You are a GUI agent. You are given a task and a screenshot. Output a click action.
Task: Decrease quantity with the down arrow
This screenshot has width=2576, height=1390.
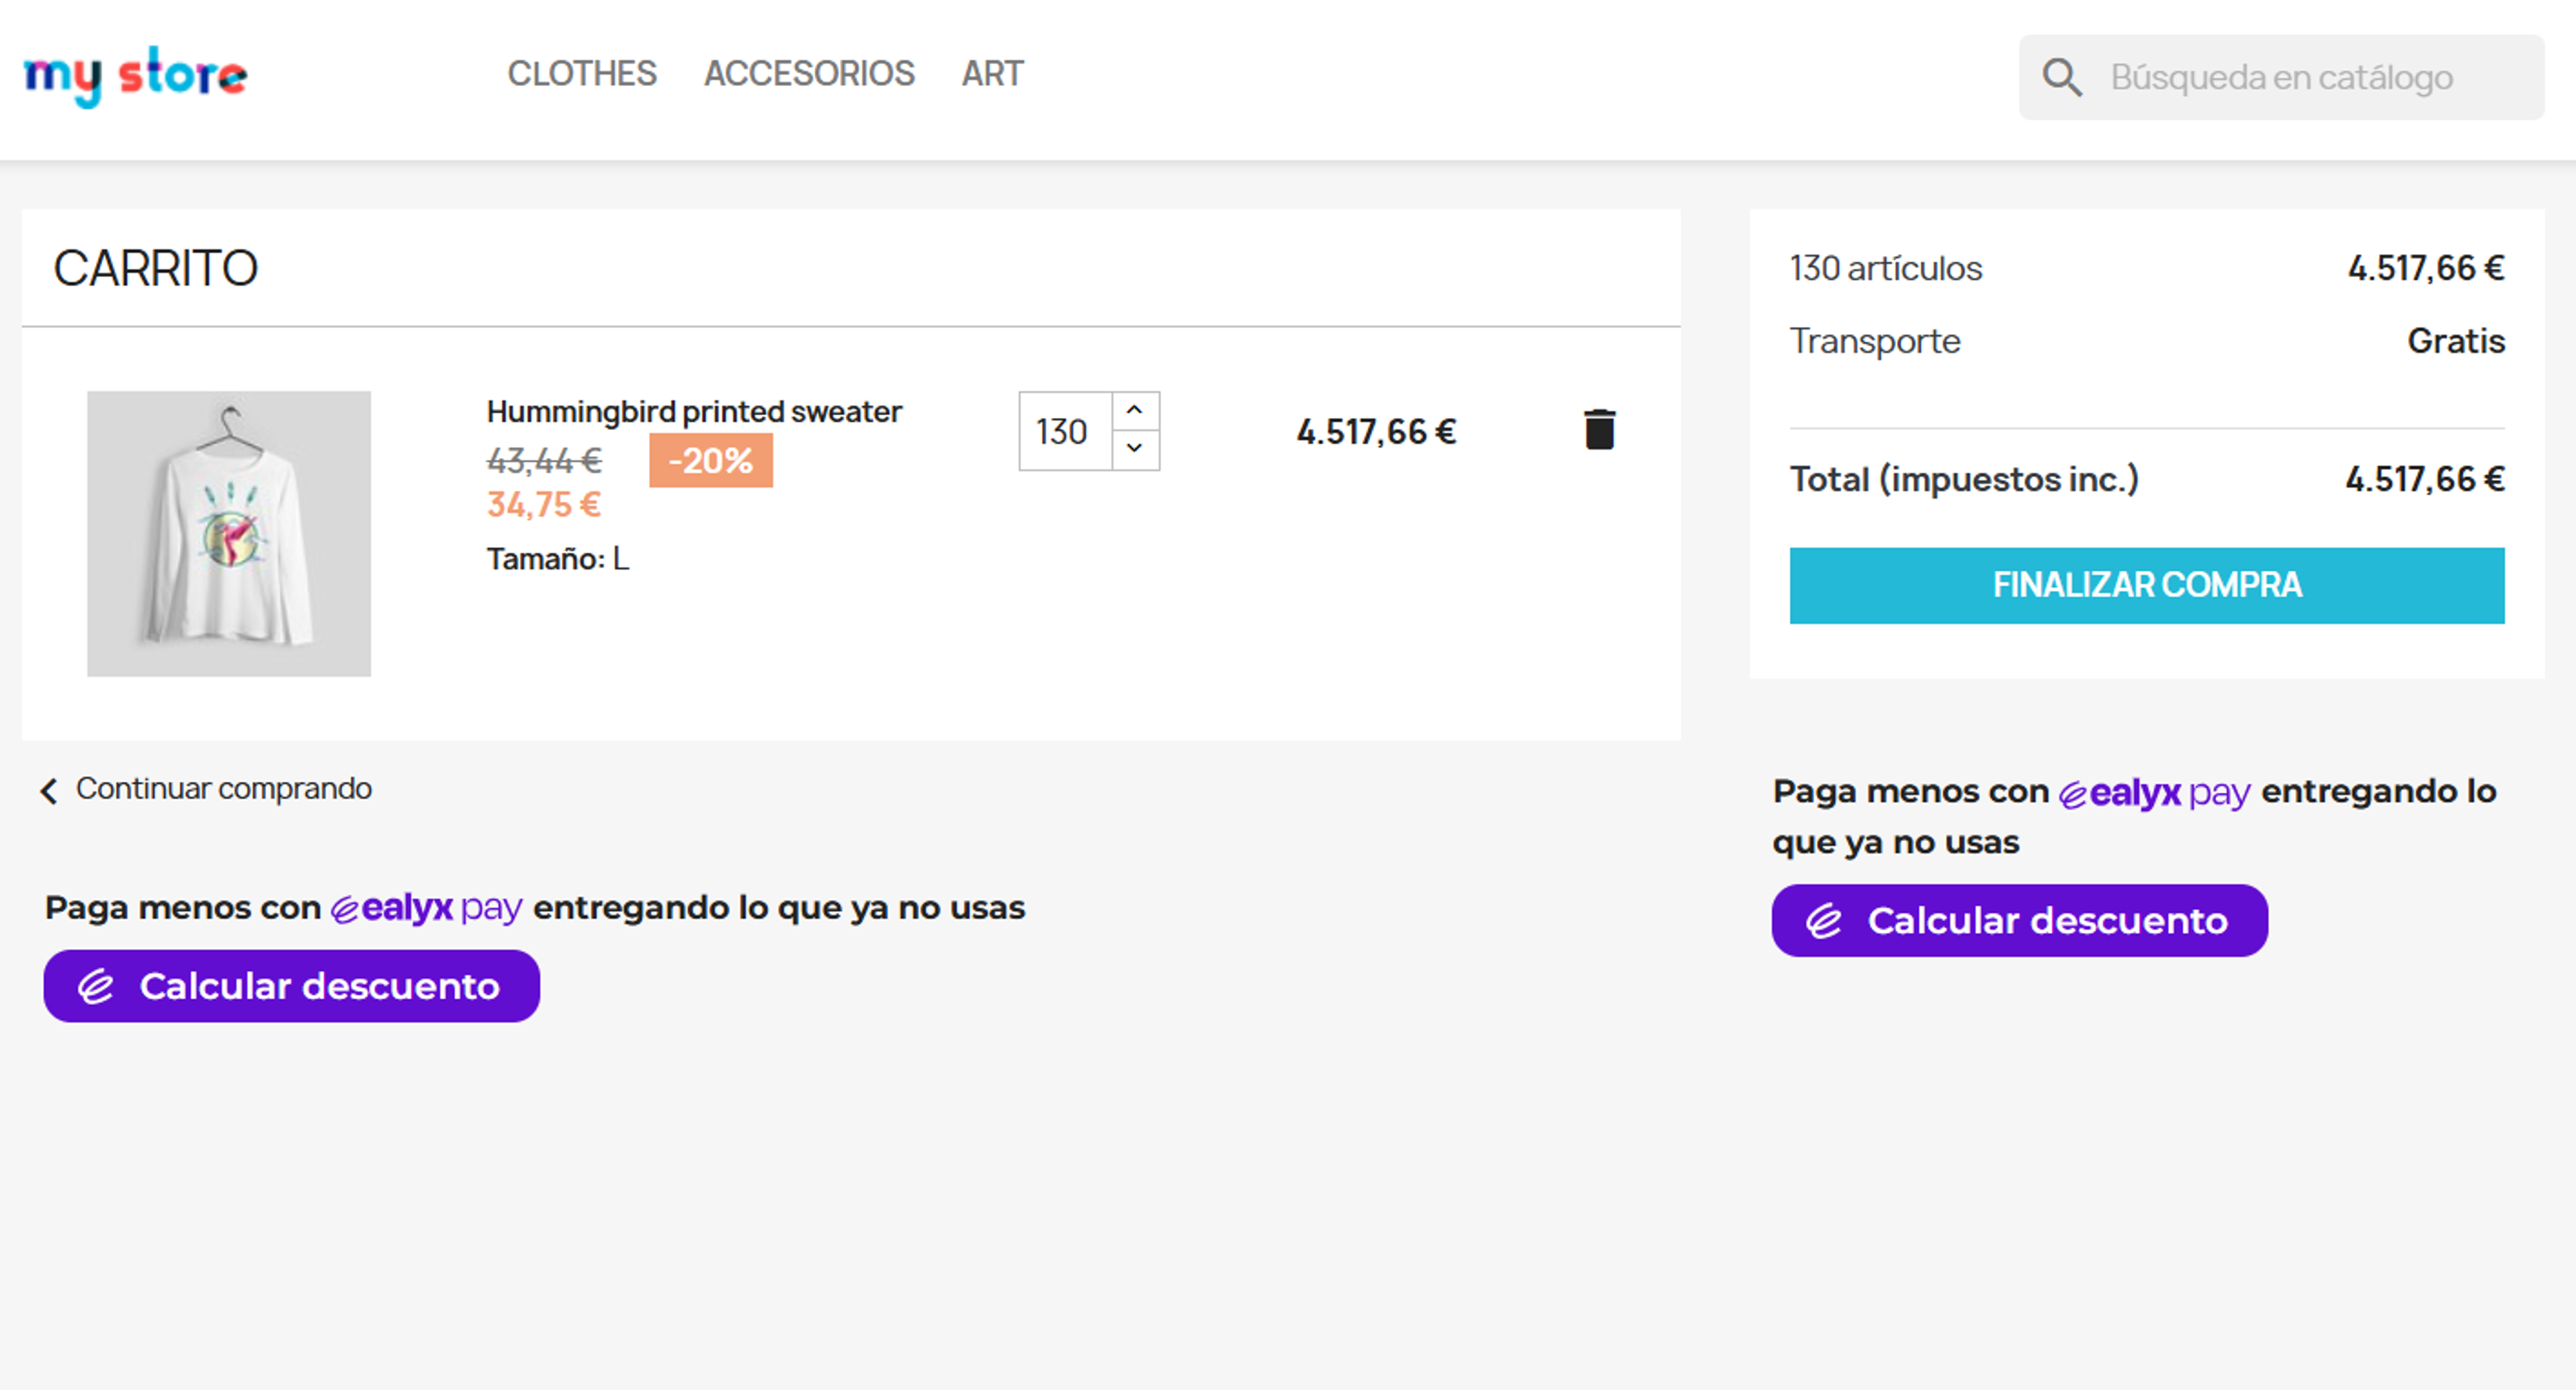pos(1134,448)
